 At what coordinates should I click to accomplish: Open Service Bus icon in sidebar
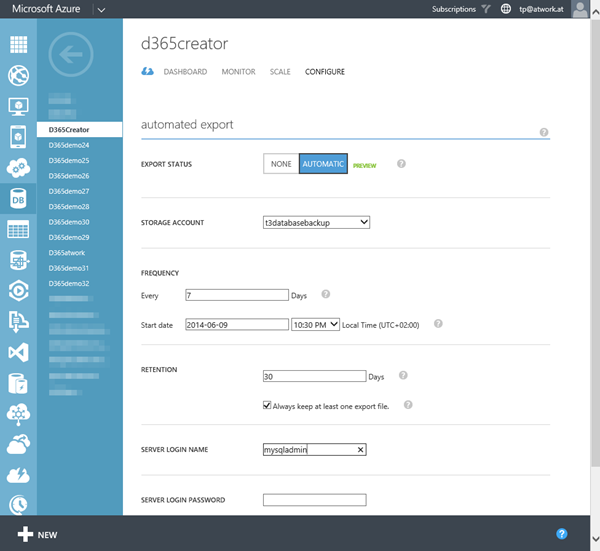18,321
